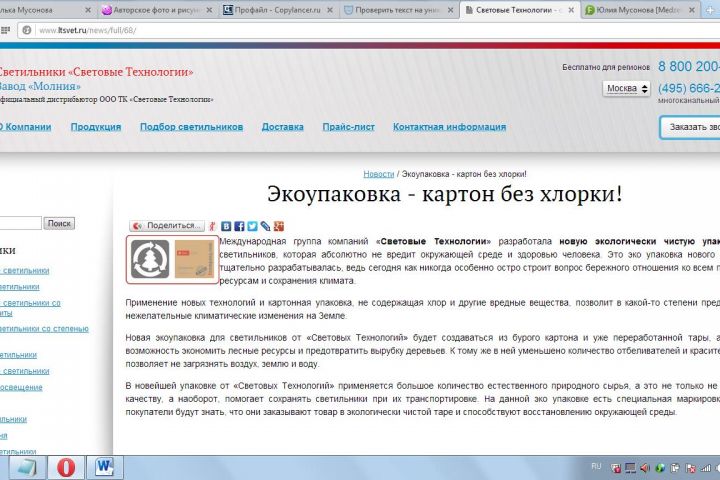Close the Авторское фото и рисунки tab
This screenshot has width=720, height=480.
(209, 10)
